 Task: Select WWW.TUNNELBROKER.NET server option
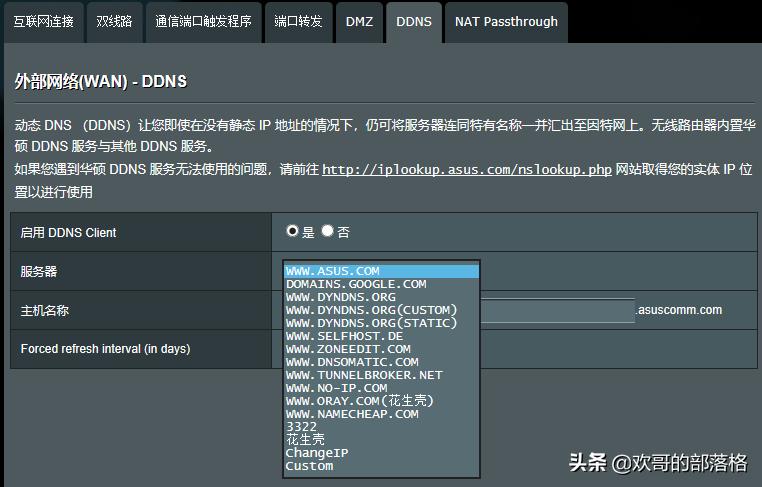(381, 375)
